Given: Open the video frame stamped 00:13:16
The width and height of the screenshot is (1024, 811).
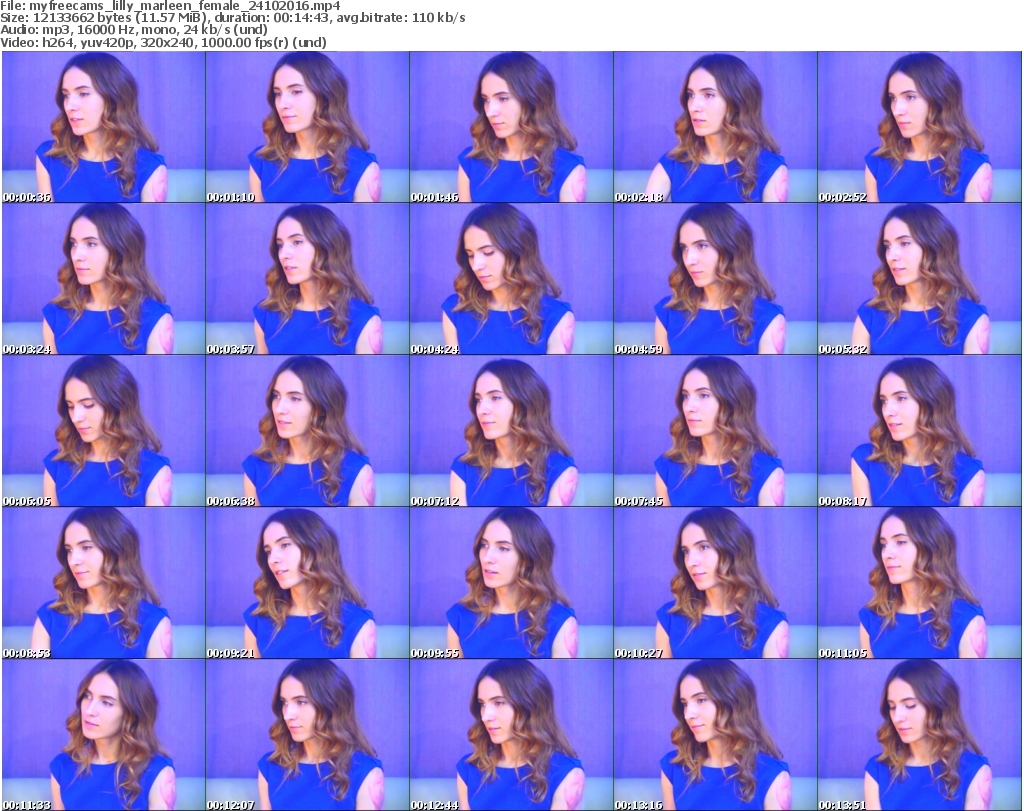Looking at the screenshot, I should 715,735.
